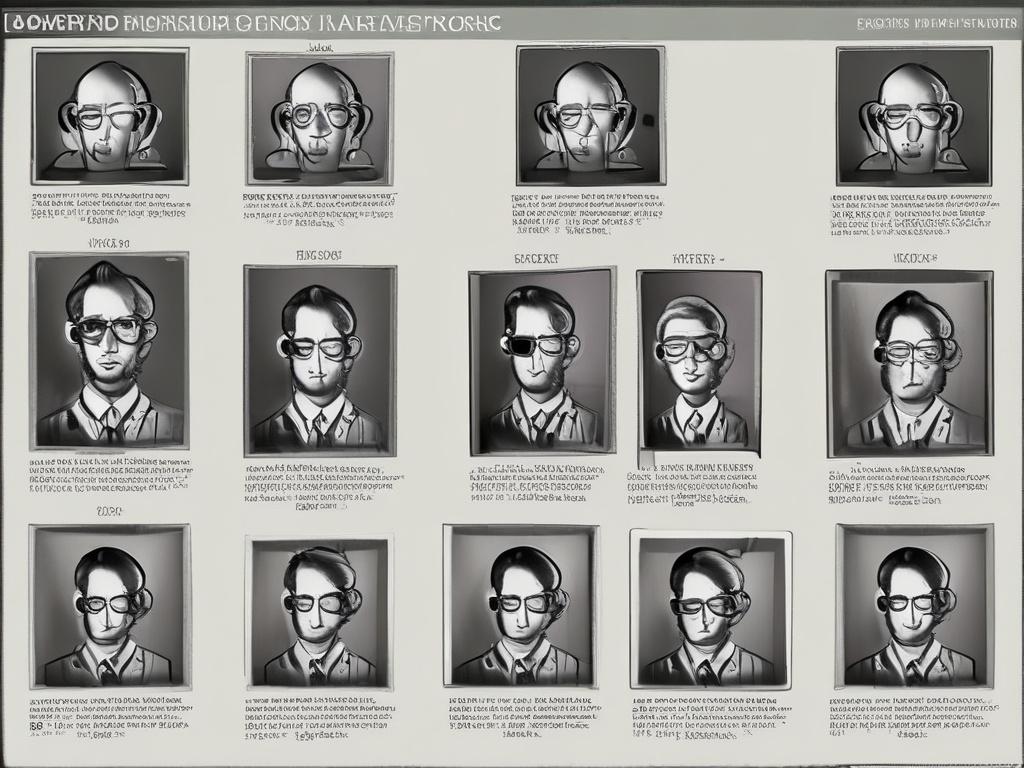Select the second portrait in the middle row

tap(320, 360)
